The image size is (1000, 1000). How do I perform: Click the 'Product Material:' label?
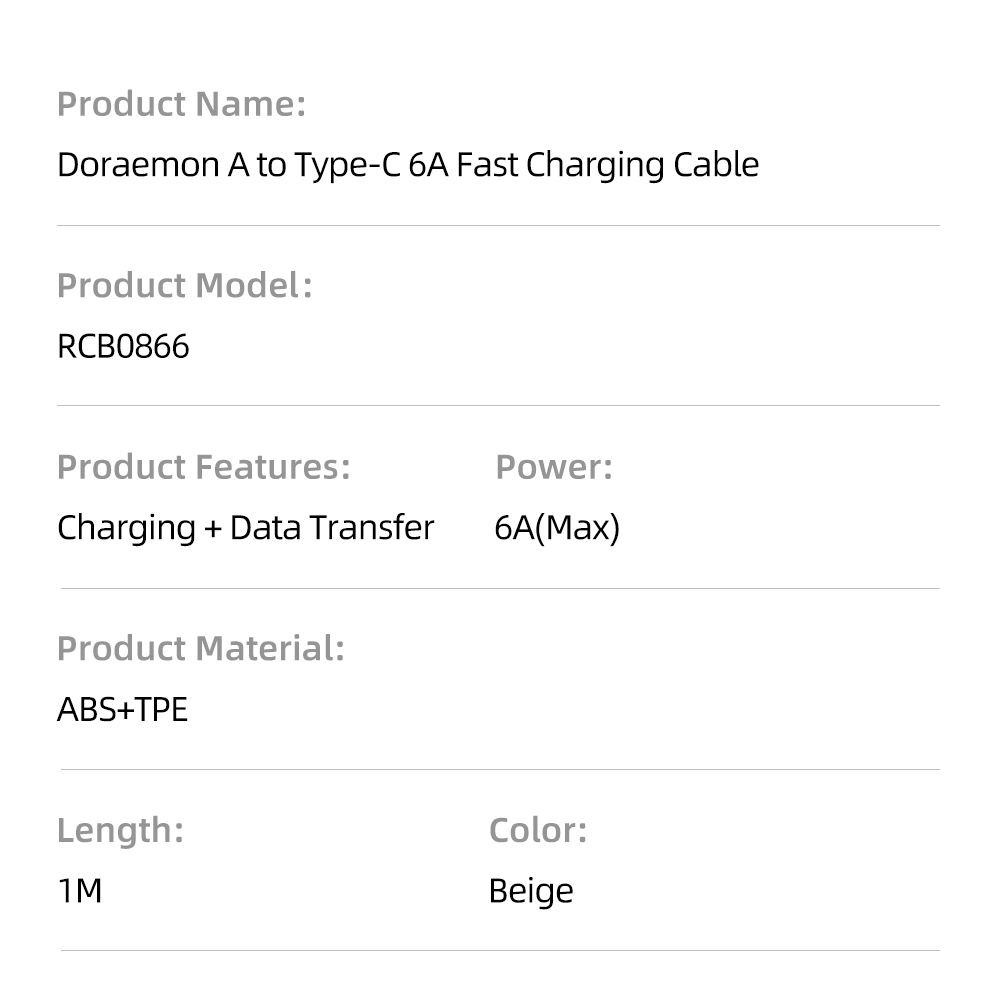(x=200, y=649)
